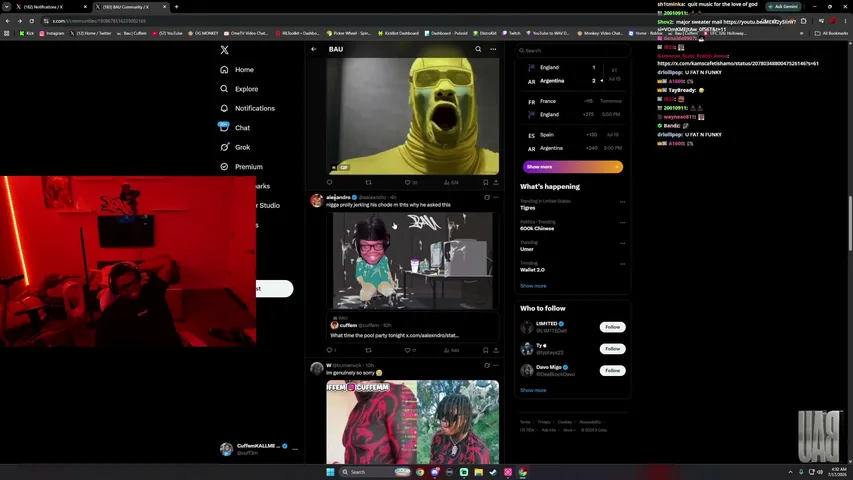The height and width of the screenshot is (480, 853).
Task: Follow the LIMITED account
Action: click(612, 327)
